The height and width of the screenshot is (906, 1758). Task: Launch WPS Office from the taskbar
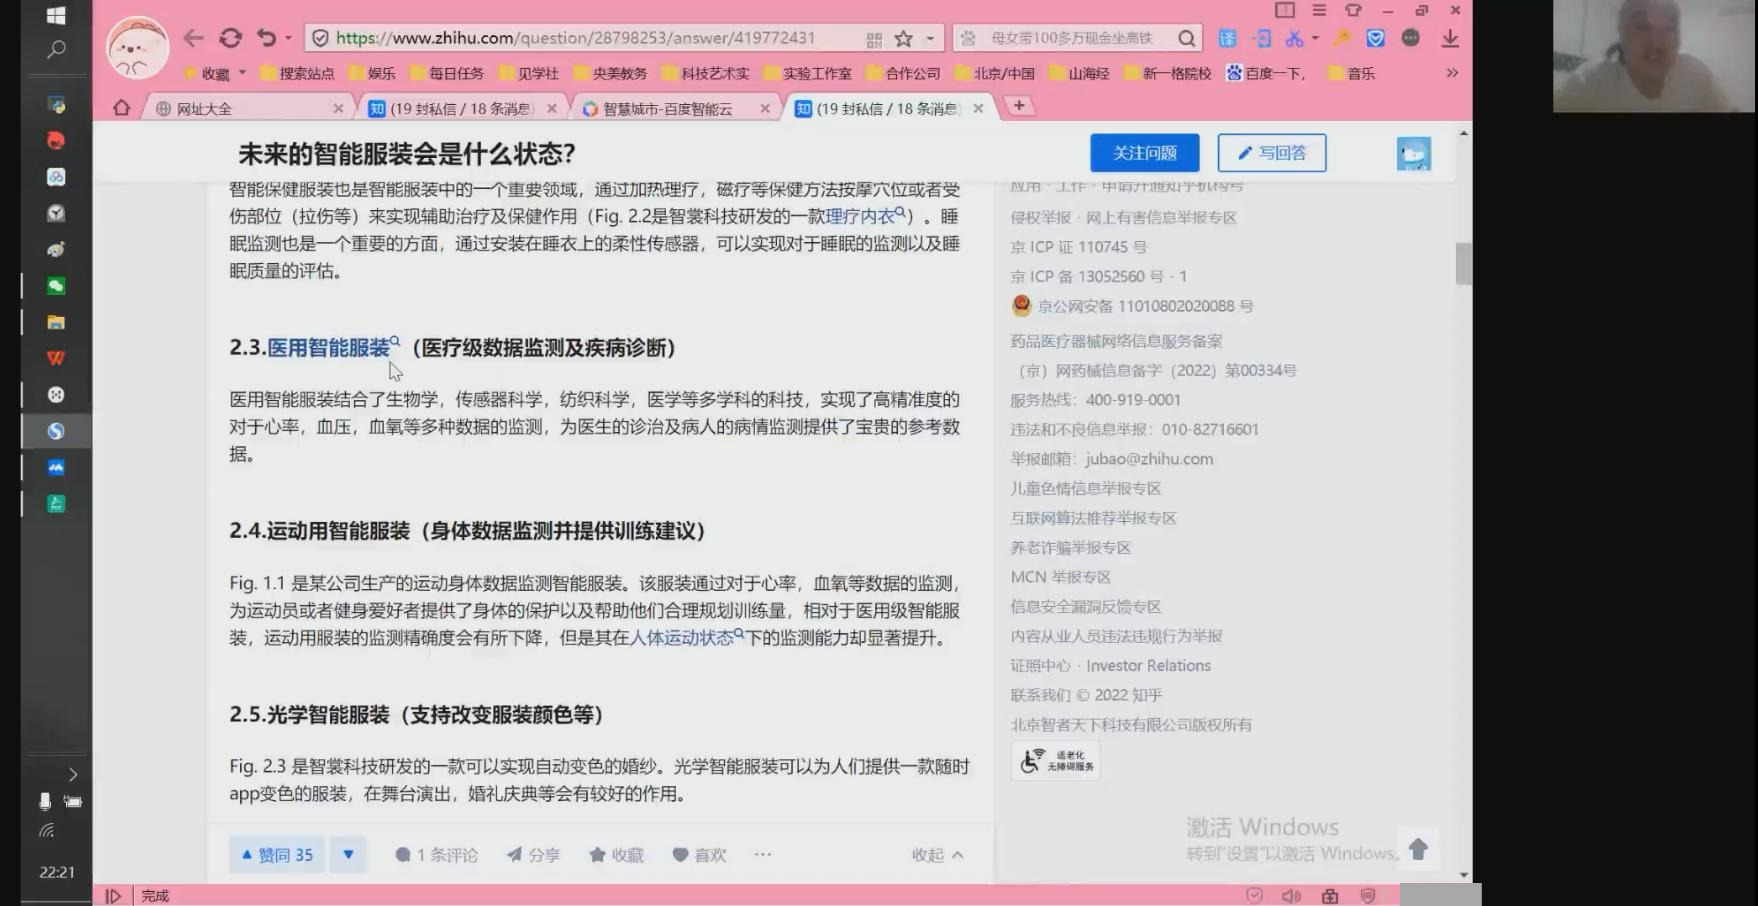tap(56, 358)
